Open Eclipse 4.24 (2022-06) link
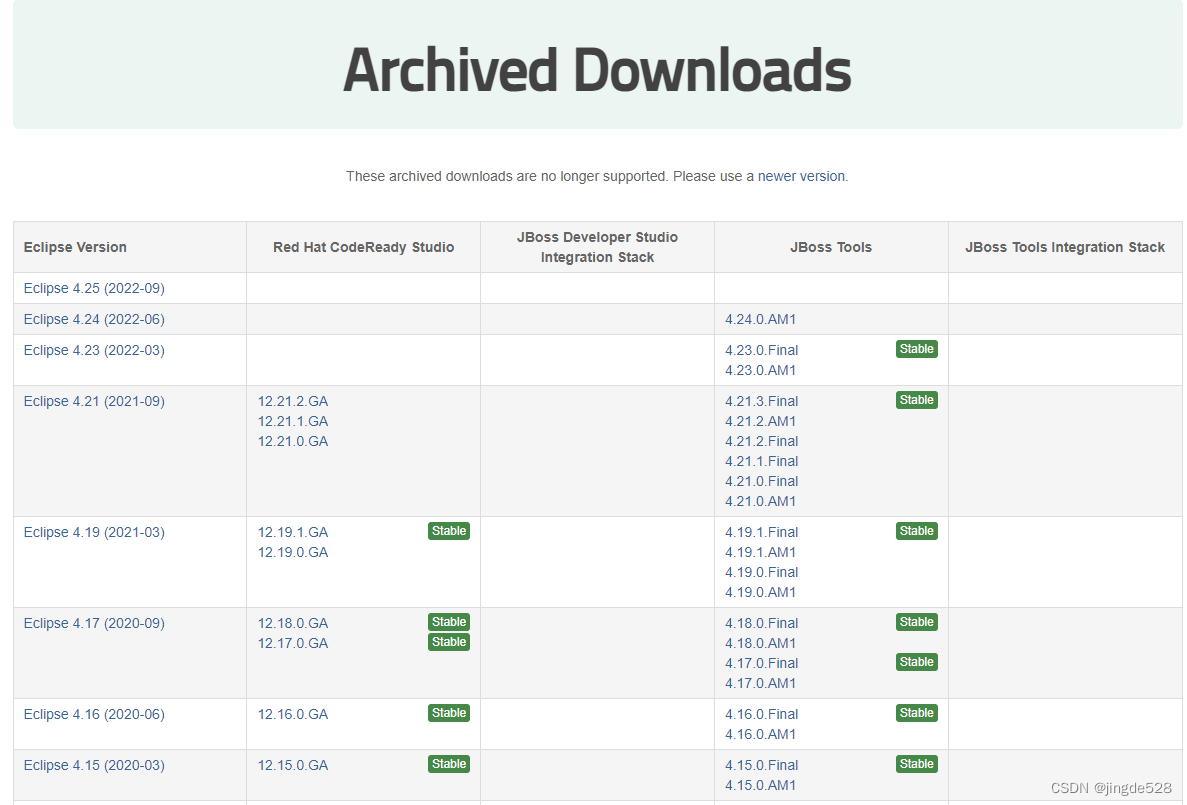The image size is (1187, 805). [x=94, y=320]
